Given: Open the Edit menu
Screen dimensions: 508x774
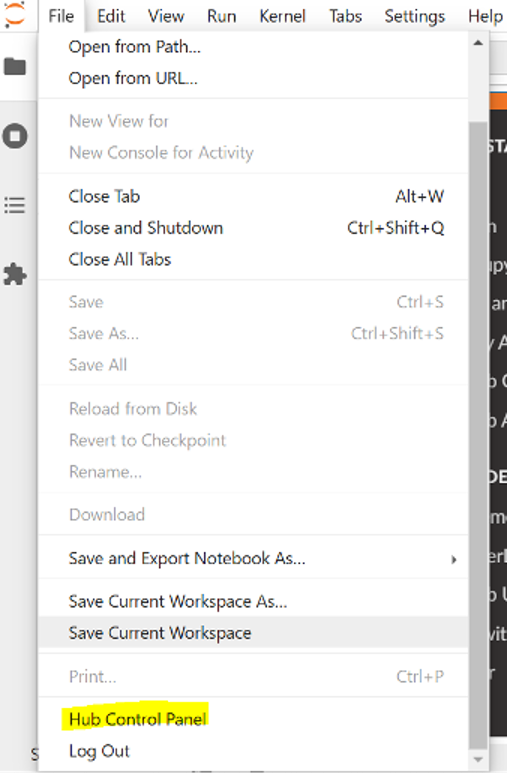Looking at the screenshot, I should coord(111,16).
